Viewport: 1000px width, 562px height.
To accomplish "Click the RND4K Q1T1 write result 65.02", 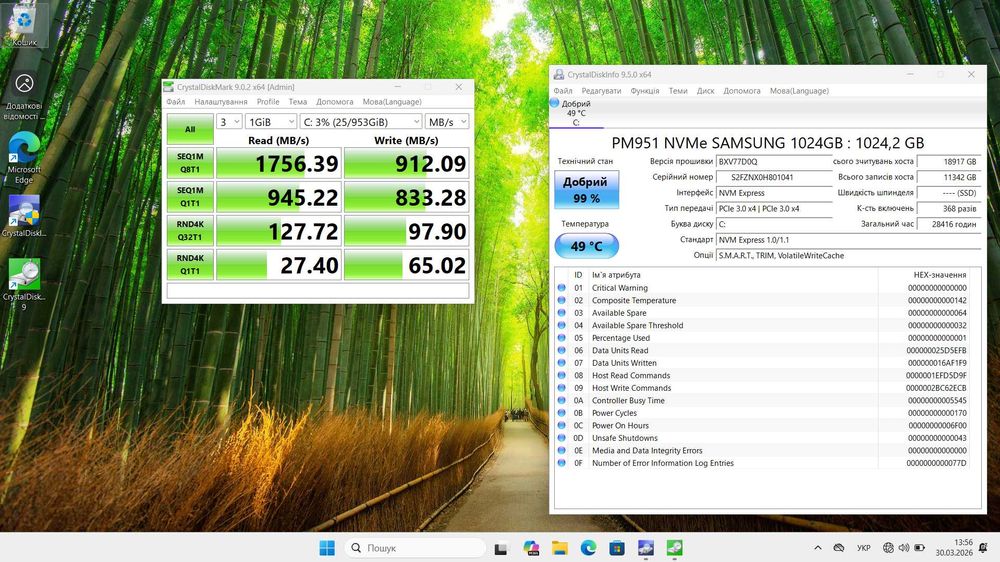I will [406, 265].
